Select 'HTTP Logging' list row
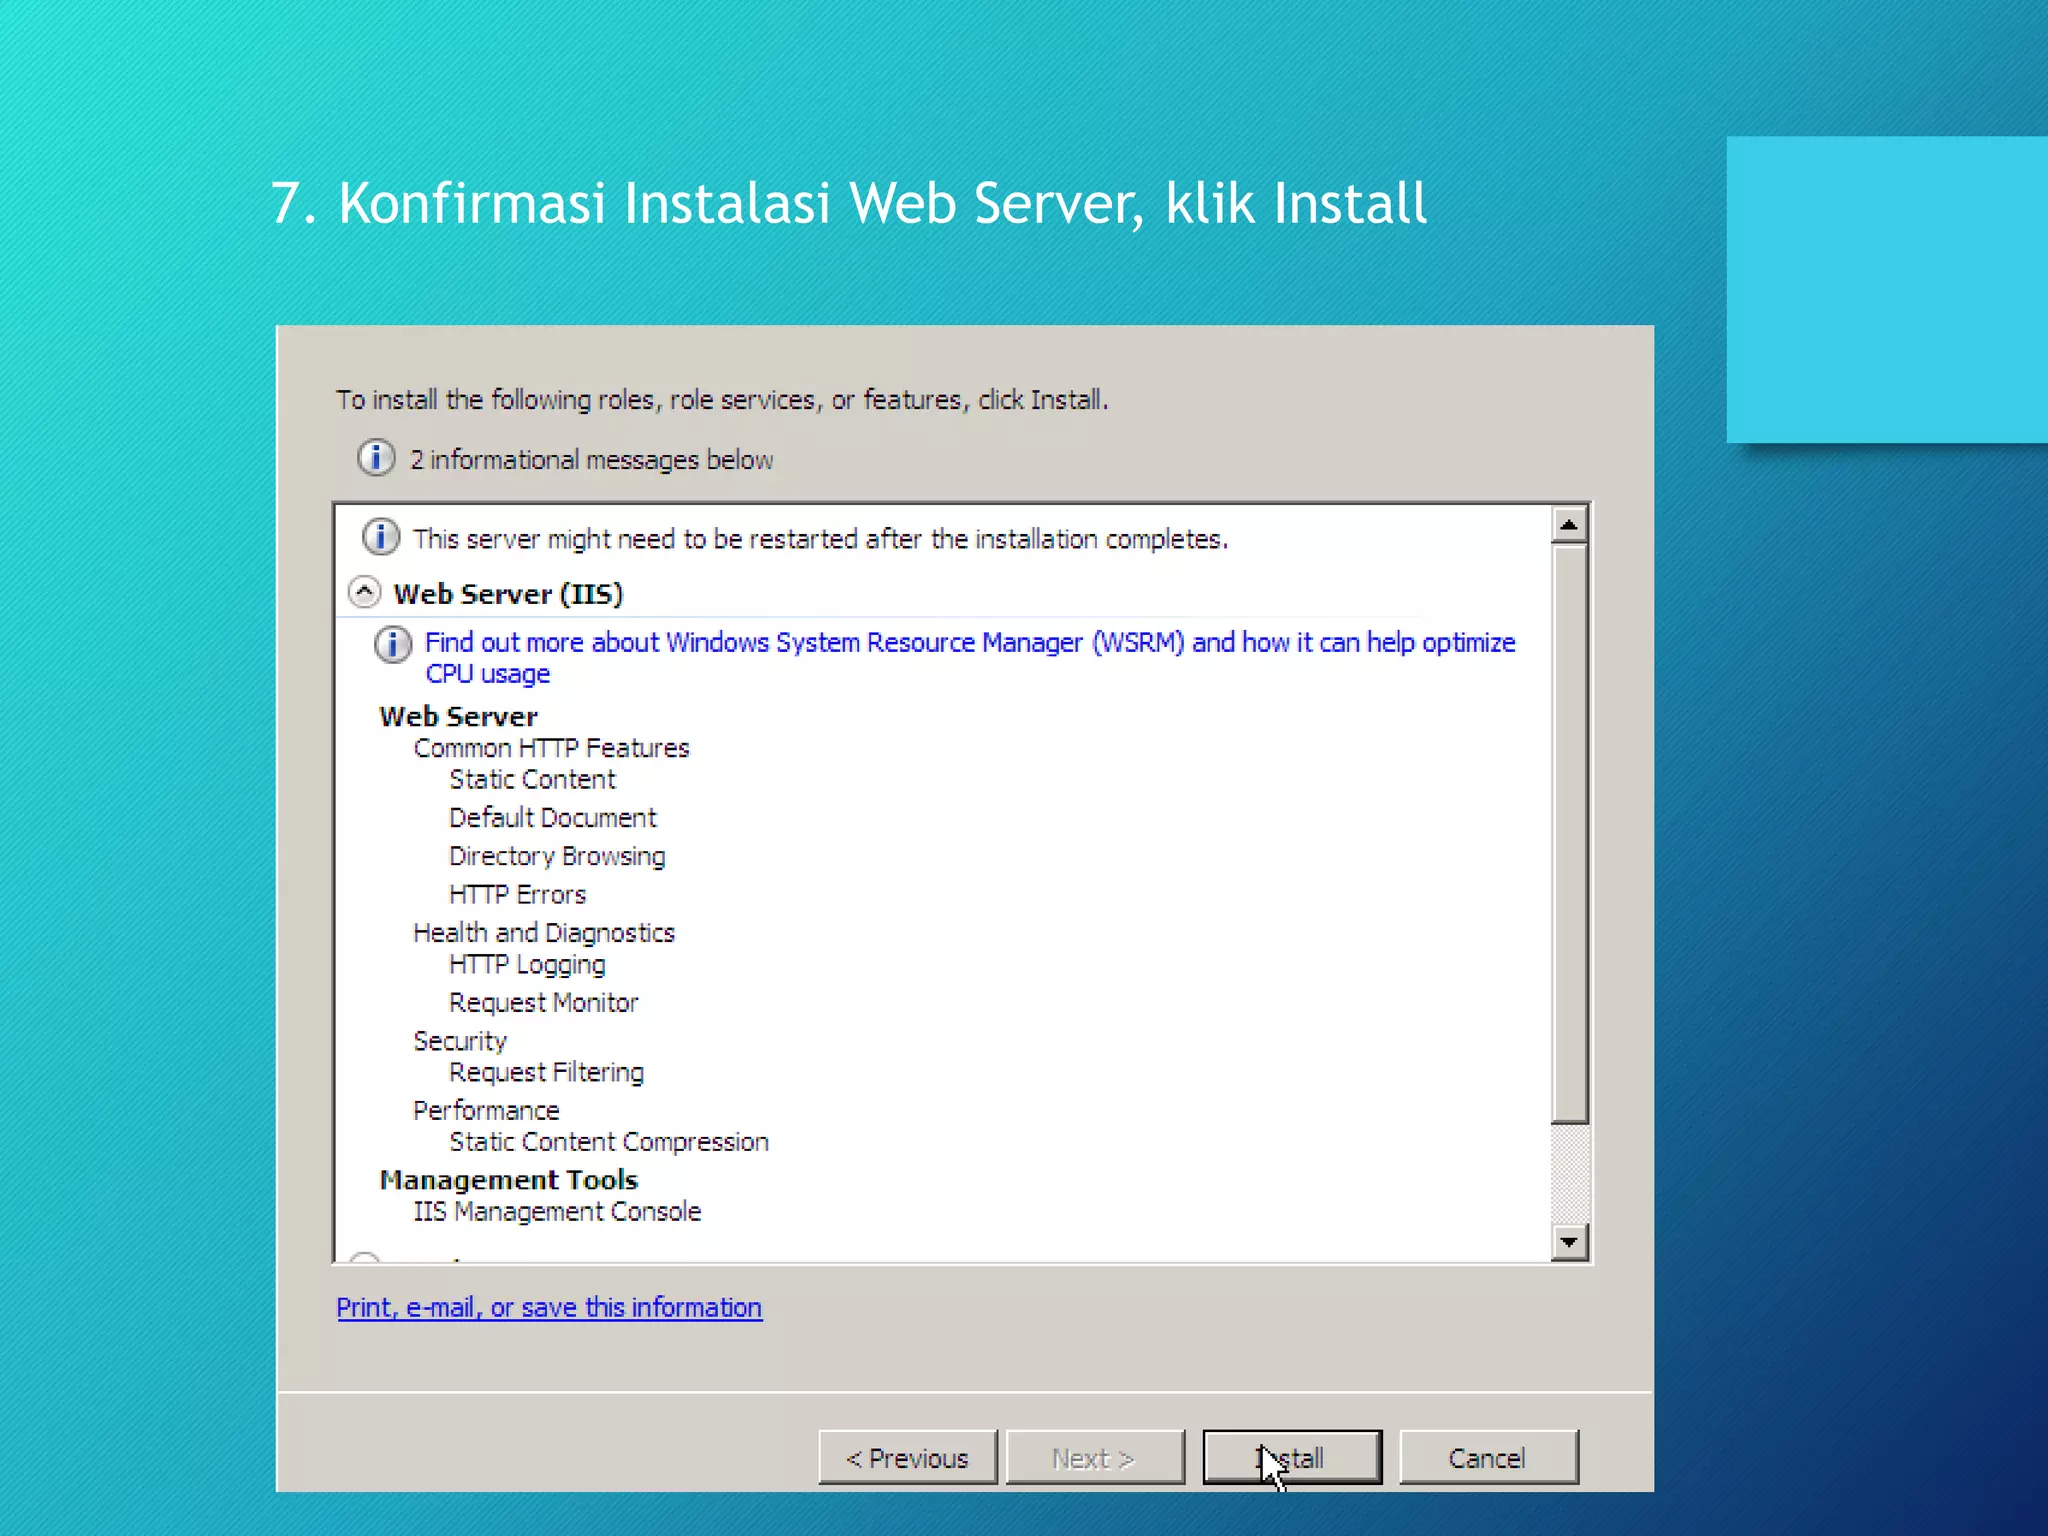 click(527, 964)
